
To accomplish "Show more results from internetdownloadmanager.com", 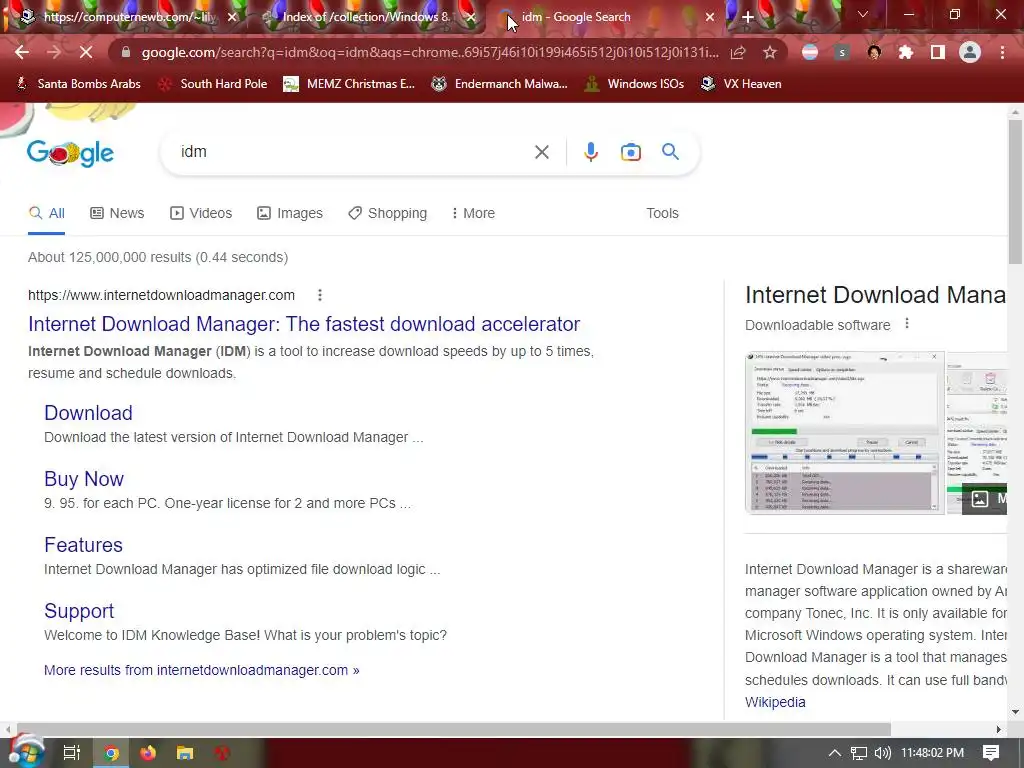I will pos(201,670).
